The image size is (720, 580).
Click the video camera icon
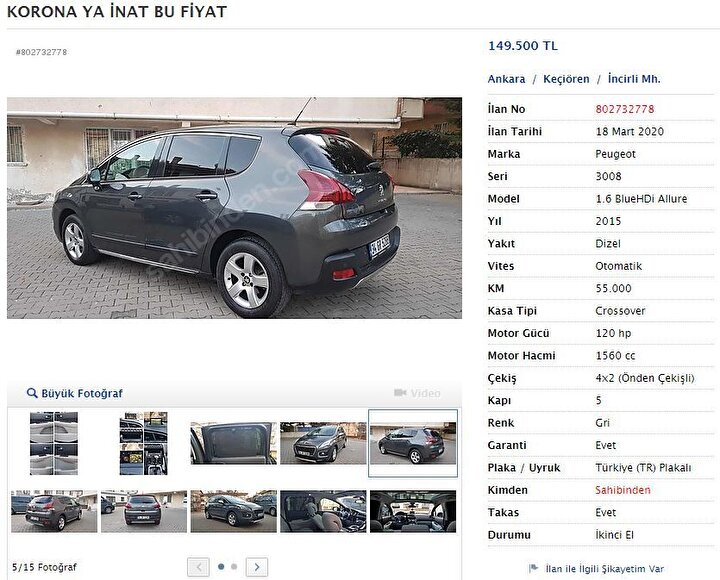[400, 393]
